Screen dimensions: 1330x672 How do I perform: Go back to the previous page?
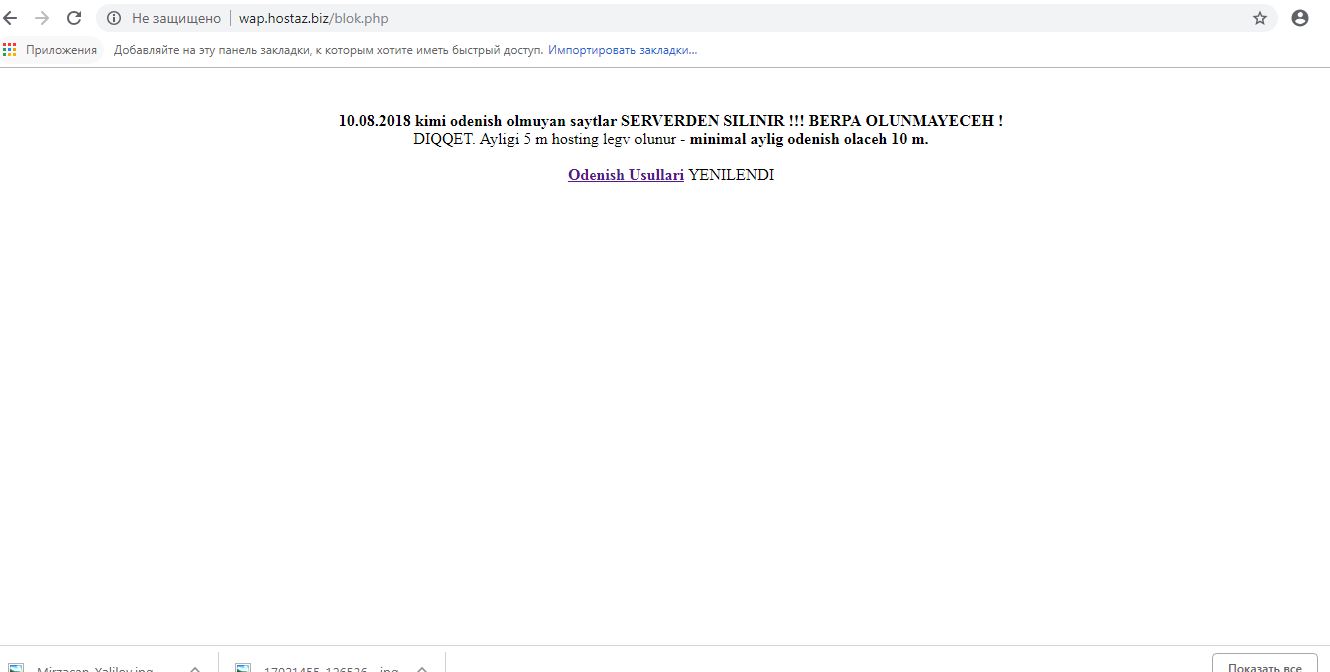coord(11,18)
